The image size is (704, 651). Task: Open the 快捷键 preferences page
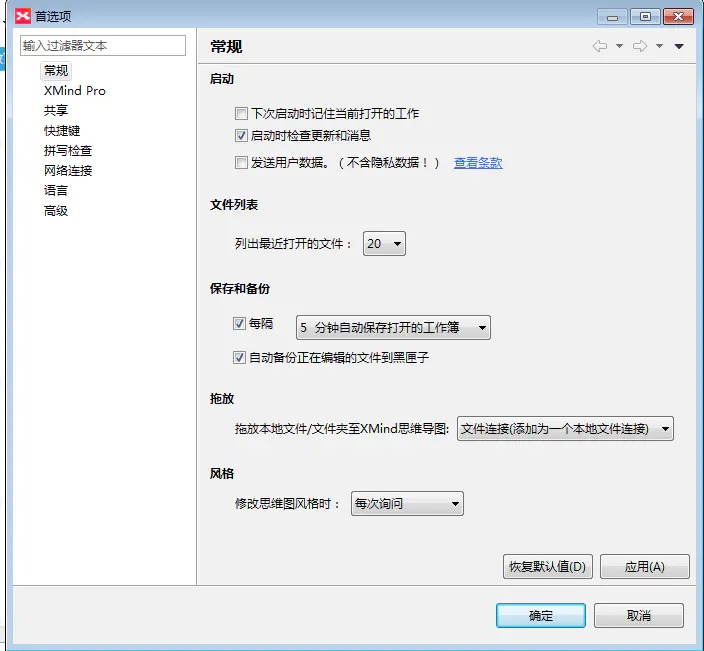62,131
